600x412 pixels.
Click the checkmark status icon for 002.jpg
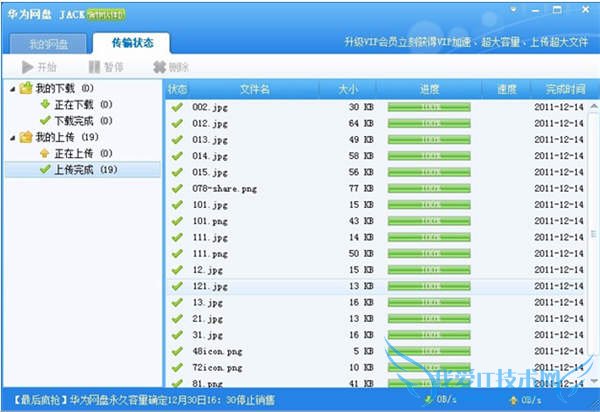(x=177, y=107)
